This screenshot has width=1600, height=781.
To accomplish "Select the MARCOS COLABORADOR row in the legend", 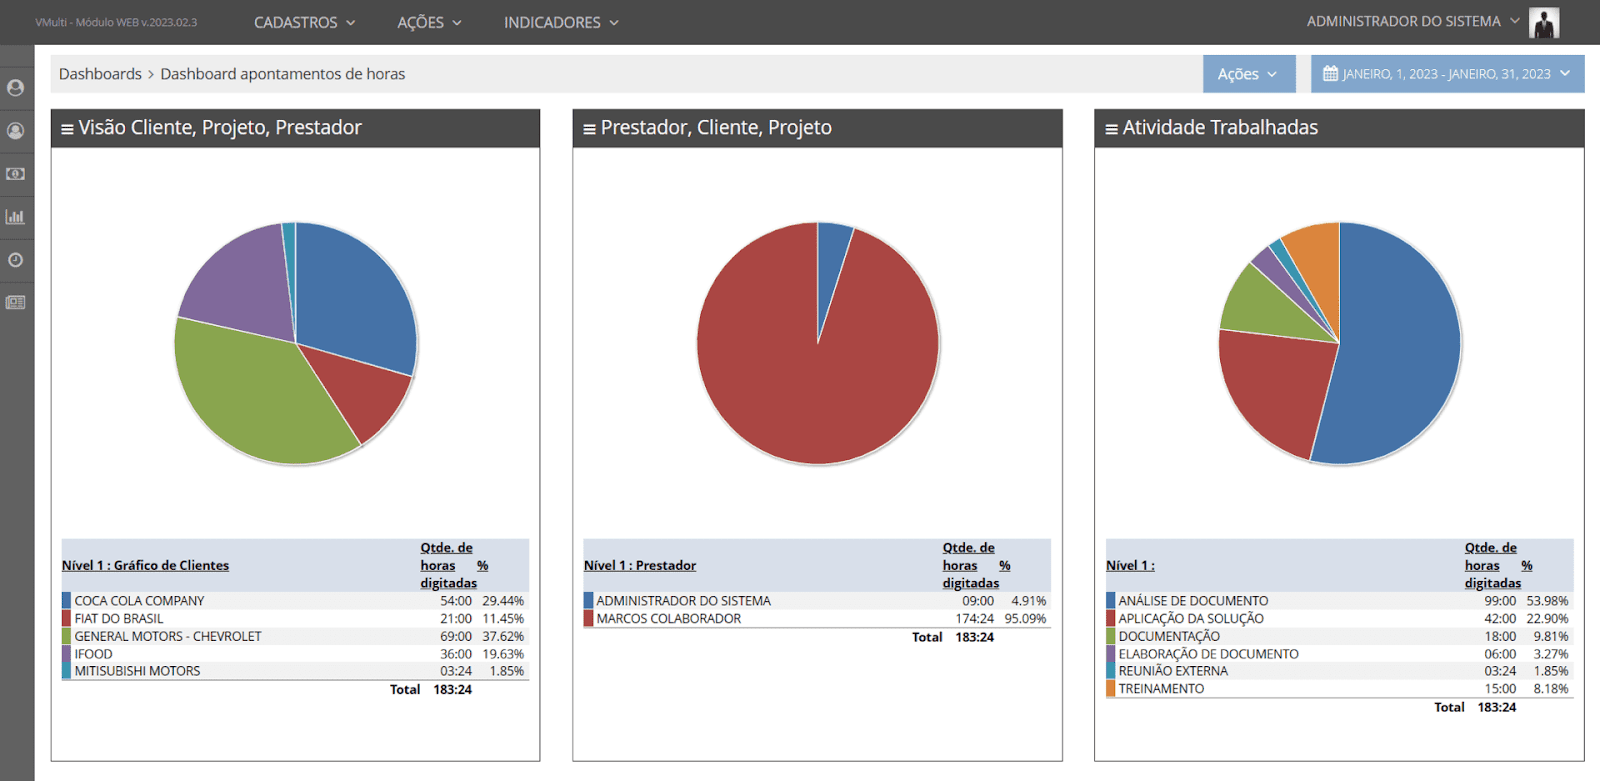I will coord(669,619).
